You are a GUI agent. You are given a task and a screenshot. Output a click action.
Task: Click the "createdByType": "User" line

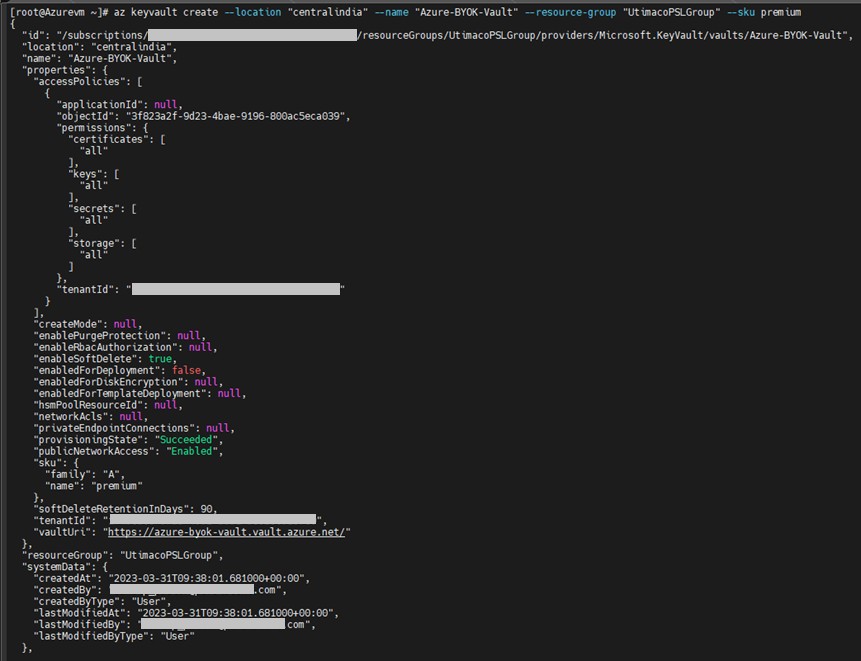point(102,601)
